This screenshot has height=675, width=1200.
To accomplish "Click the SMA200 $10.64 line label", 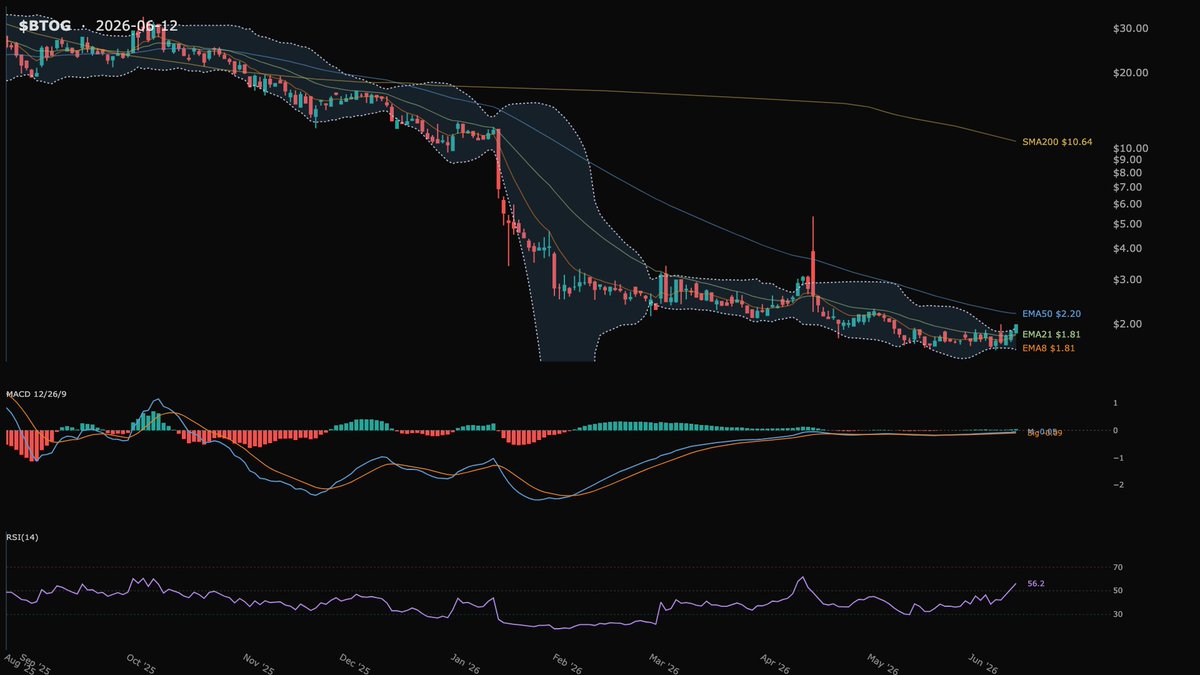I will [x=1057, y=143].
